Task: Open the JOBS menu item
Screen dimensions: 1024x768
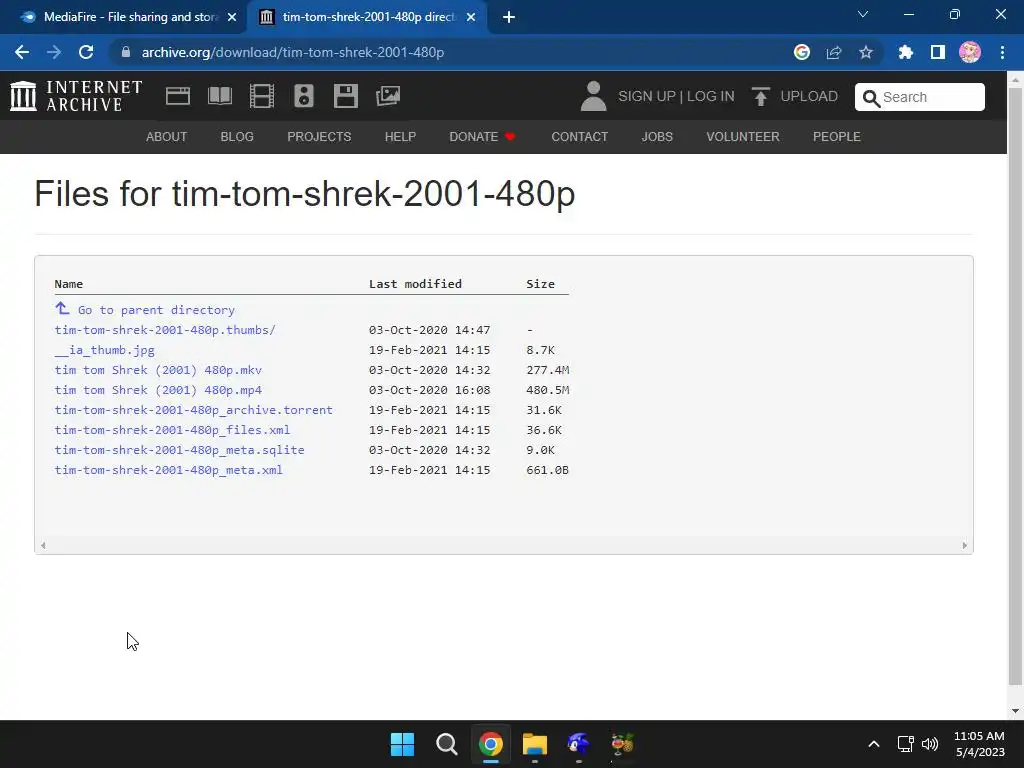Action: [x=657, y=136]
